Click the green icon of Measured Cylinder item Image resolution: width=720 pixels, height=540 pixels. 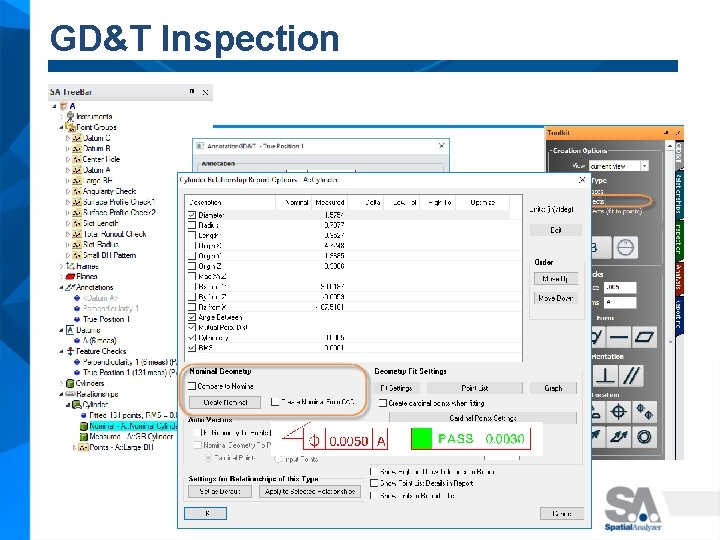[84, 437]
